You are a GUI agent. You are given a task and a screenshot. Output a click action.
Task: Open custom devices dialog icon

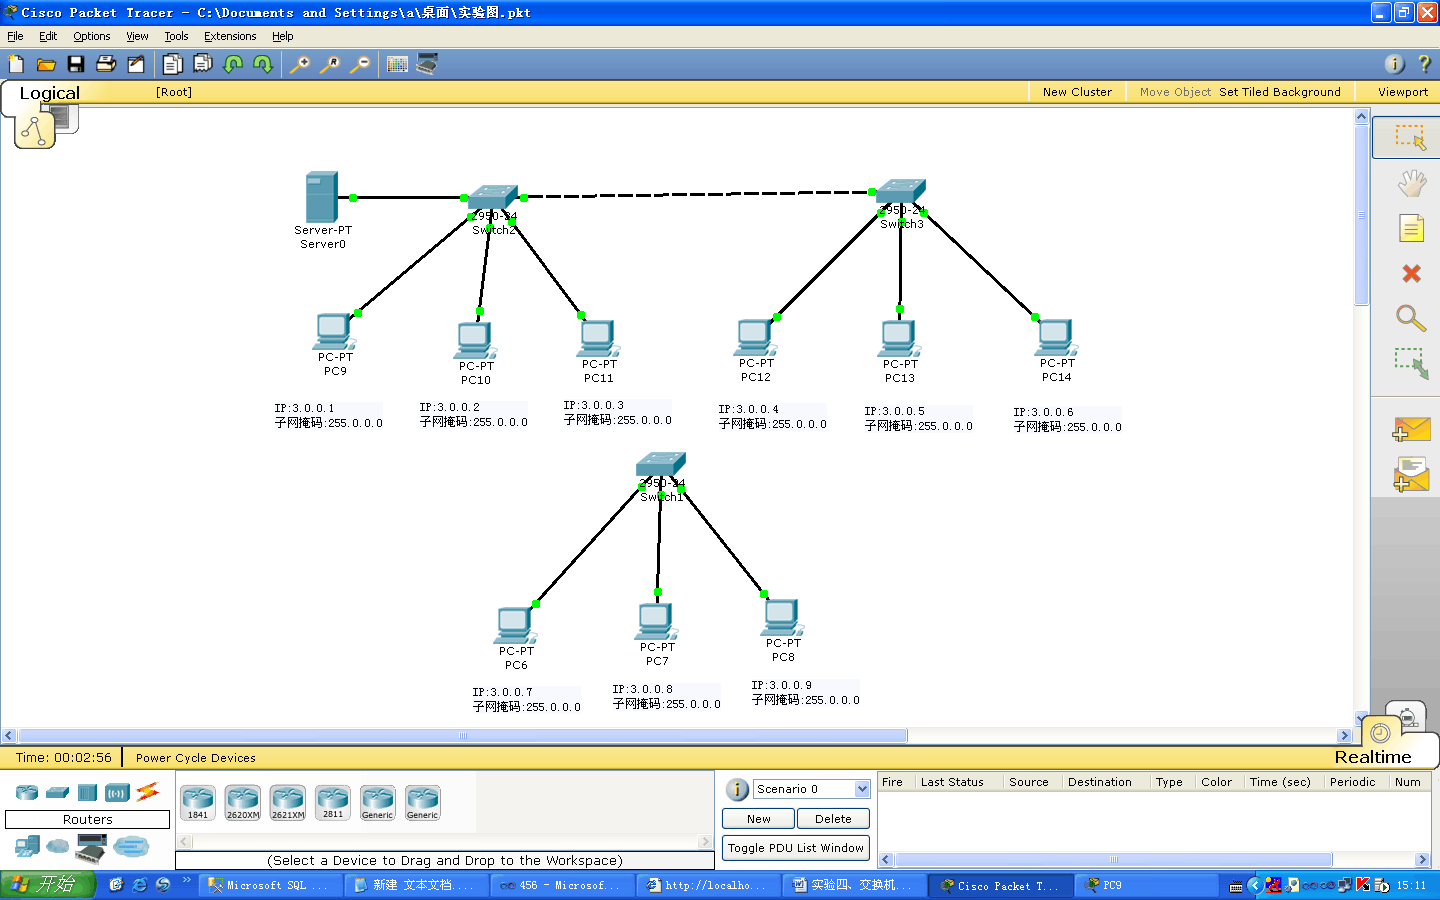[427, 64]
